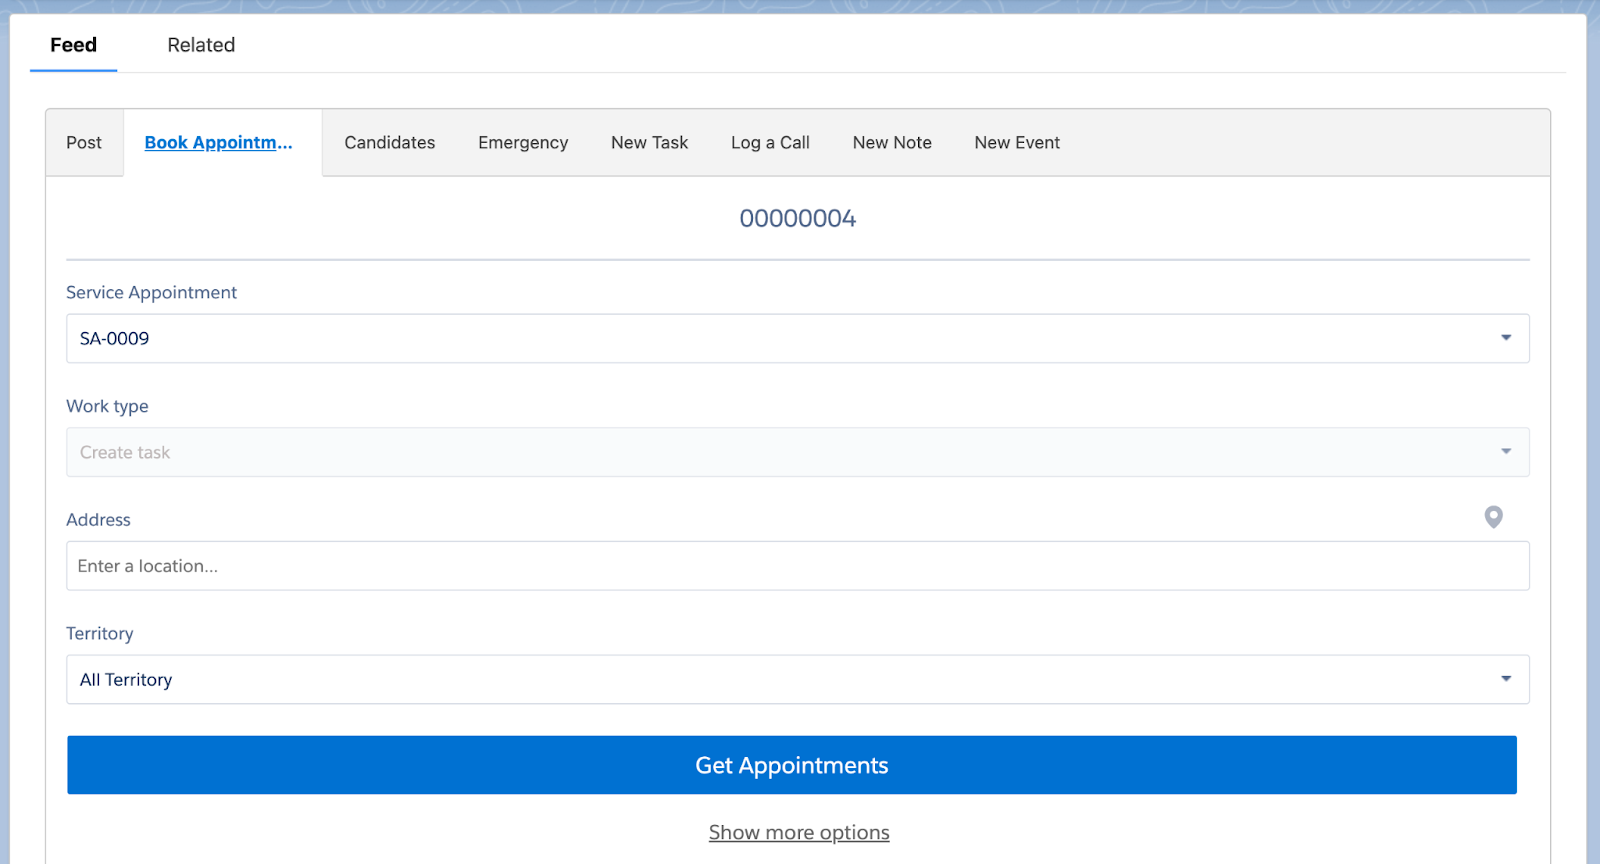The image size is (1600, 864).
Task: Click the Work type field label
Action: click(107, 406)
